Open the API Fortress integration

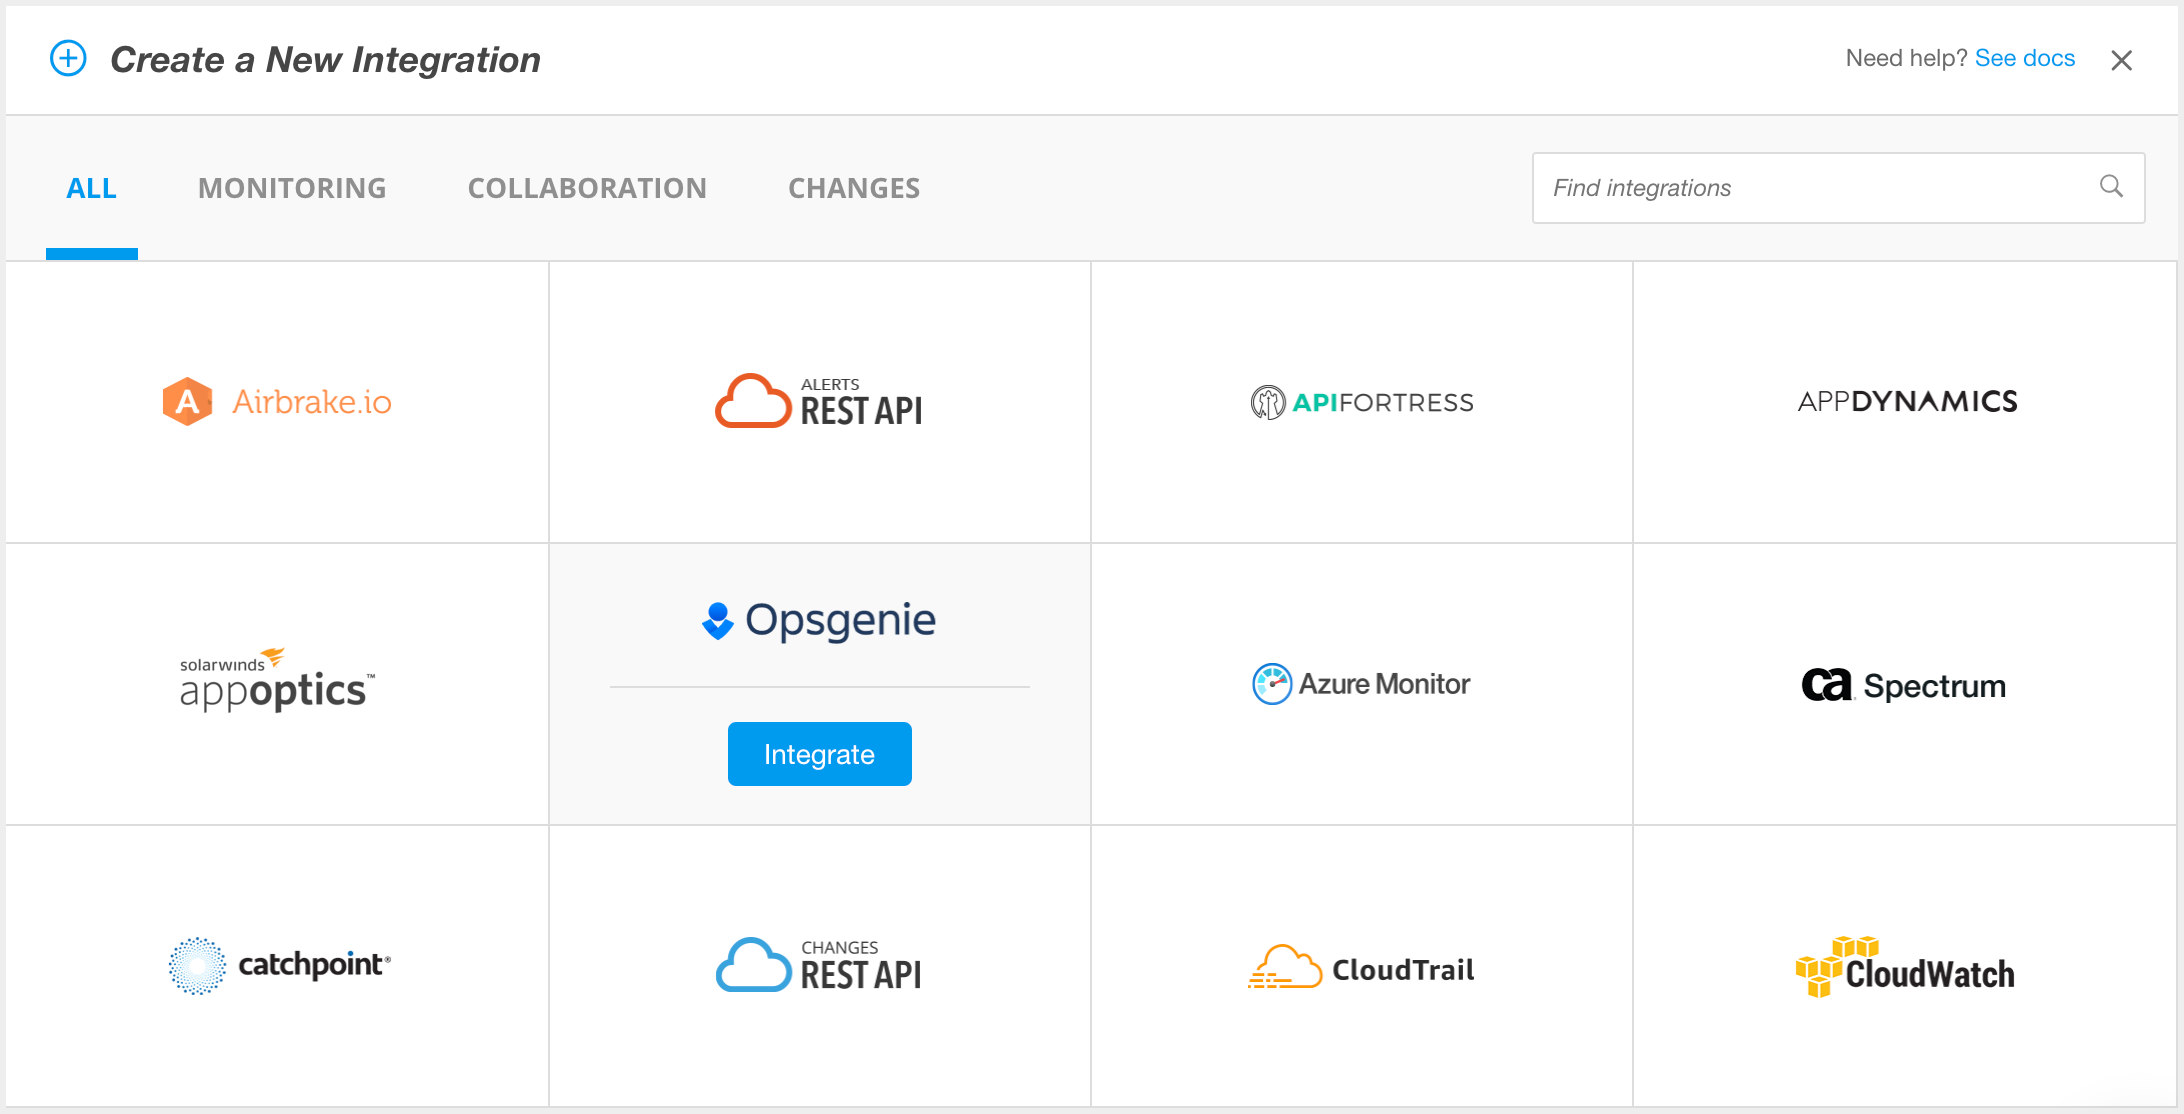1361,402
